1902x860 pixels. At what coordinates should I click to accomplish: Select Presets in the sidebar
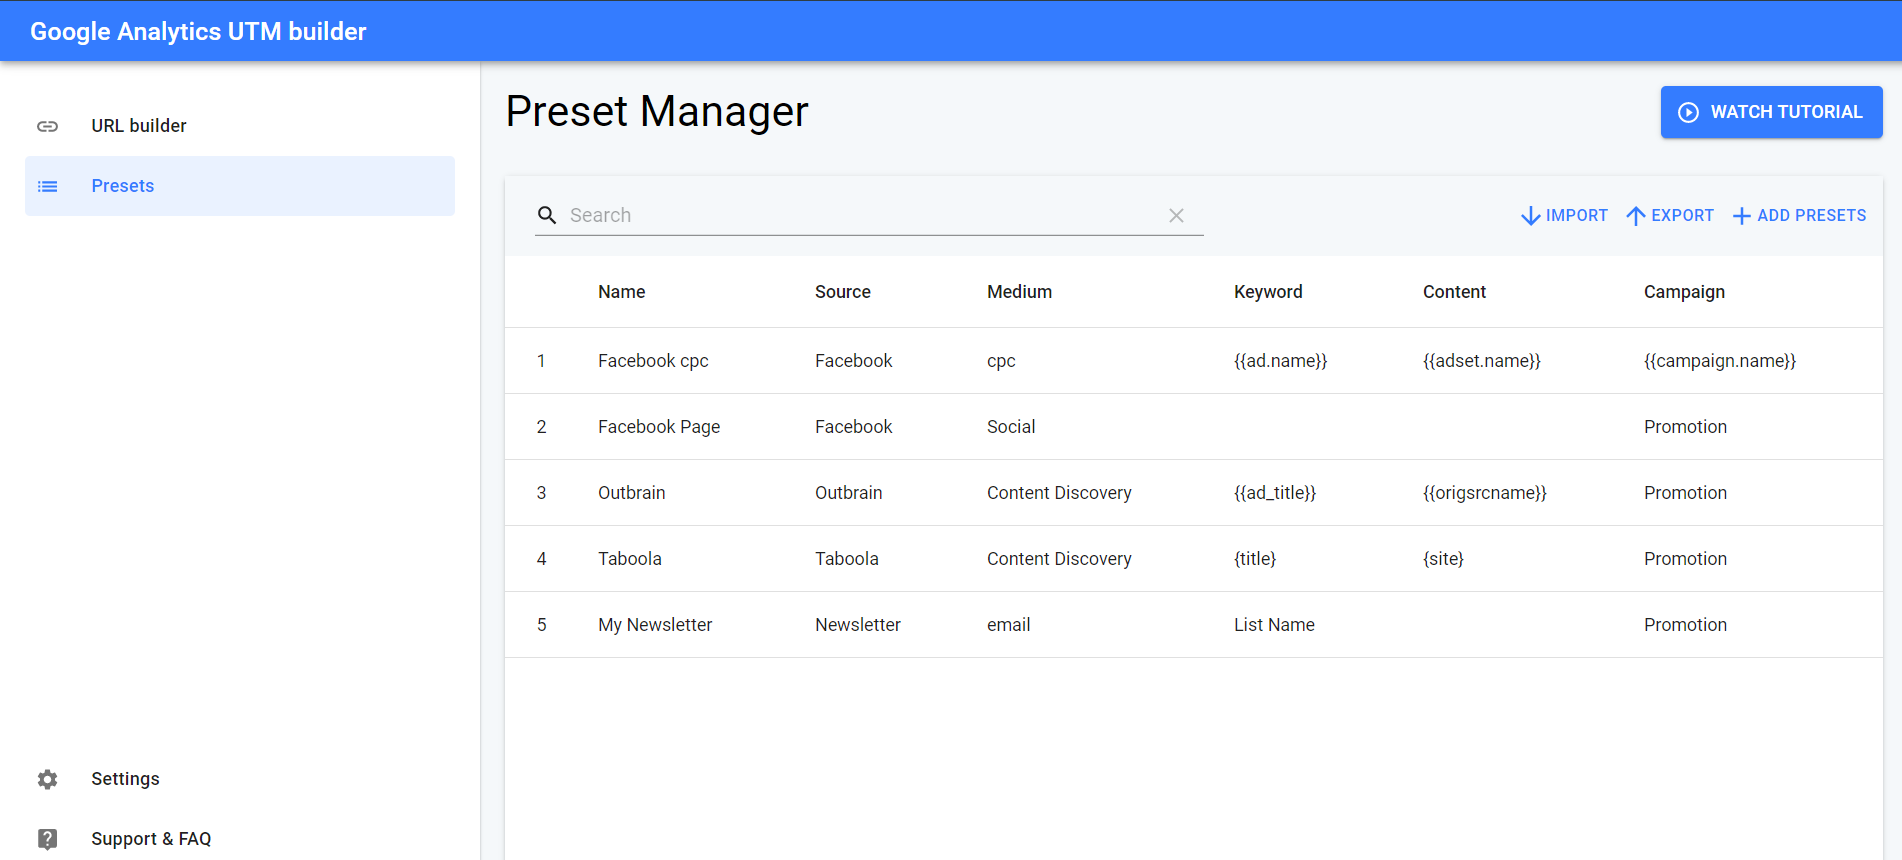tap(240, 186)
